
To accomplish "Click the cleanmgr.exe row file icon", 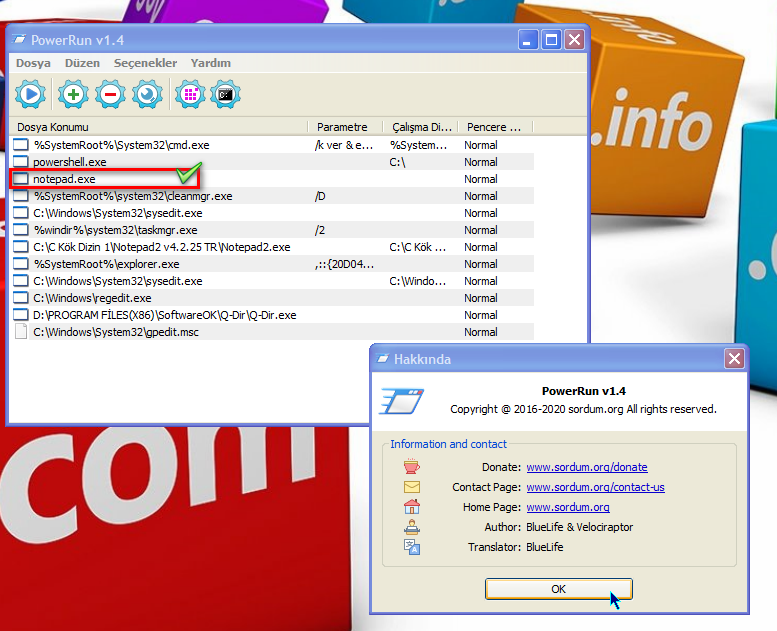I will [x=21, y=196].
